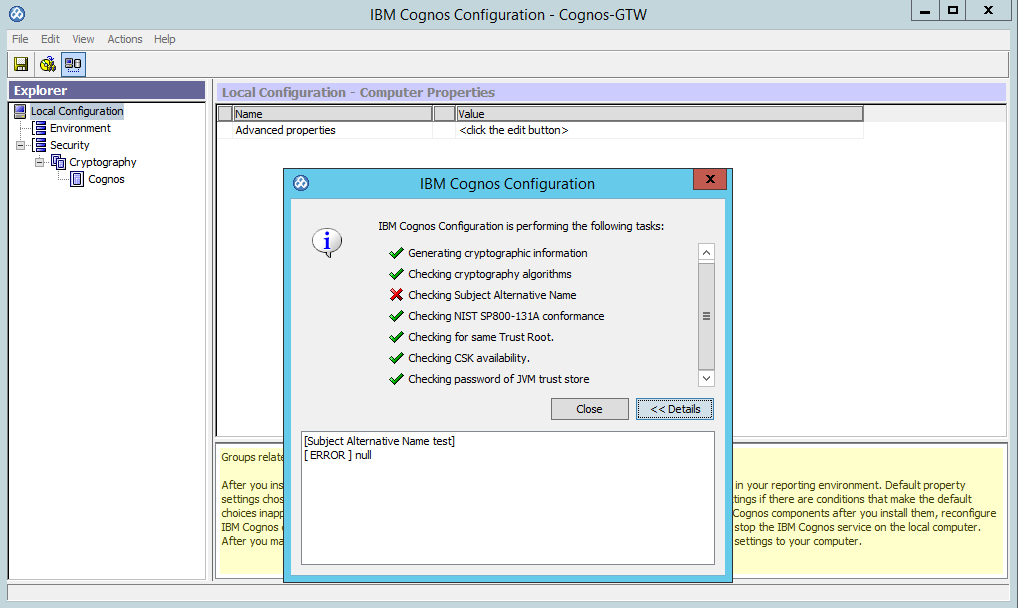This screenshot has width=1018, height=608.
Task: Click the Local Configuration computer icon in the tree
Action: (20, 111)
